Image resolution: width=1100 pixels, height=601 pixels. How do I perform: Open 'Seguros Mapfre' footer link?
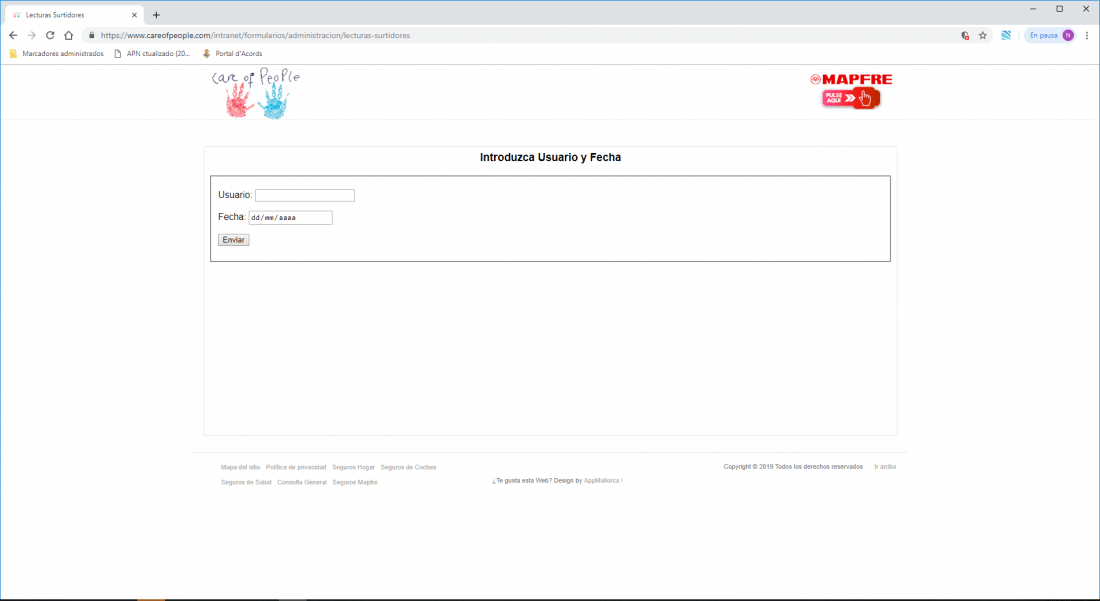point(355,482)
